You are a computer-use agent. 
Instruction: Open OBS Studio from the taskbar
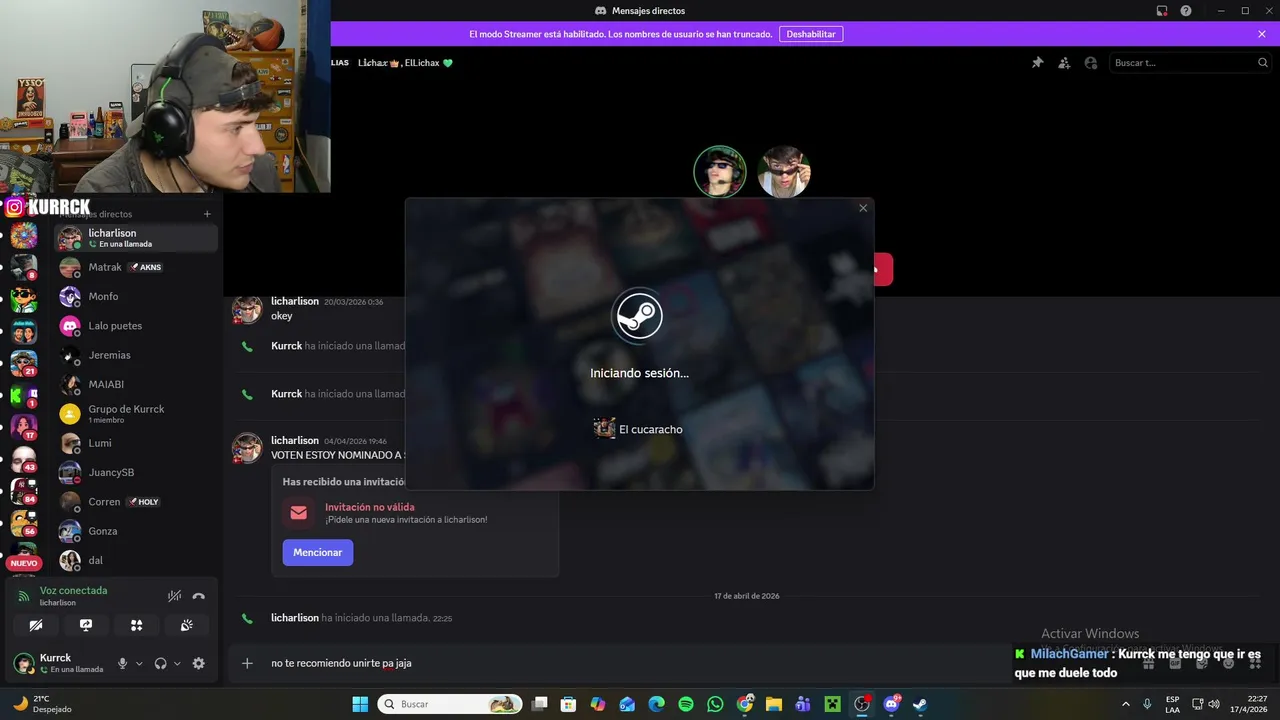click(862, 704)
